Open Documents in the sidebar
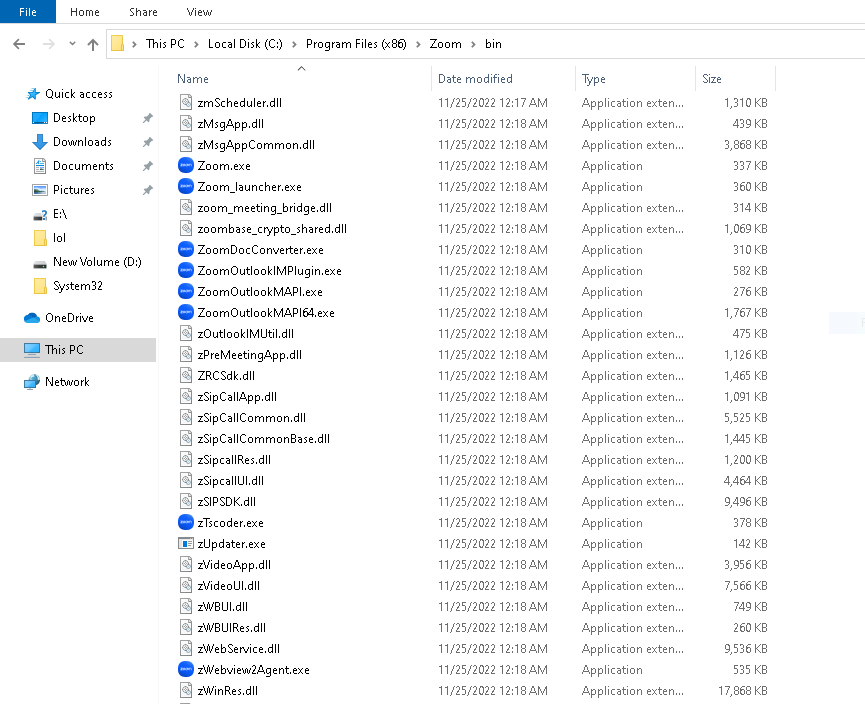865x704 pixels. pos(83,166)
